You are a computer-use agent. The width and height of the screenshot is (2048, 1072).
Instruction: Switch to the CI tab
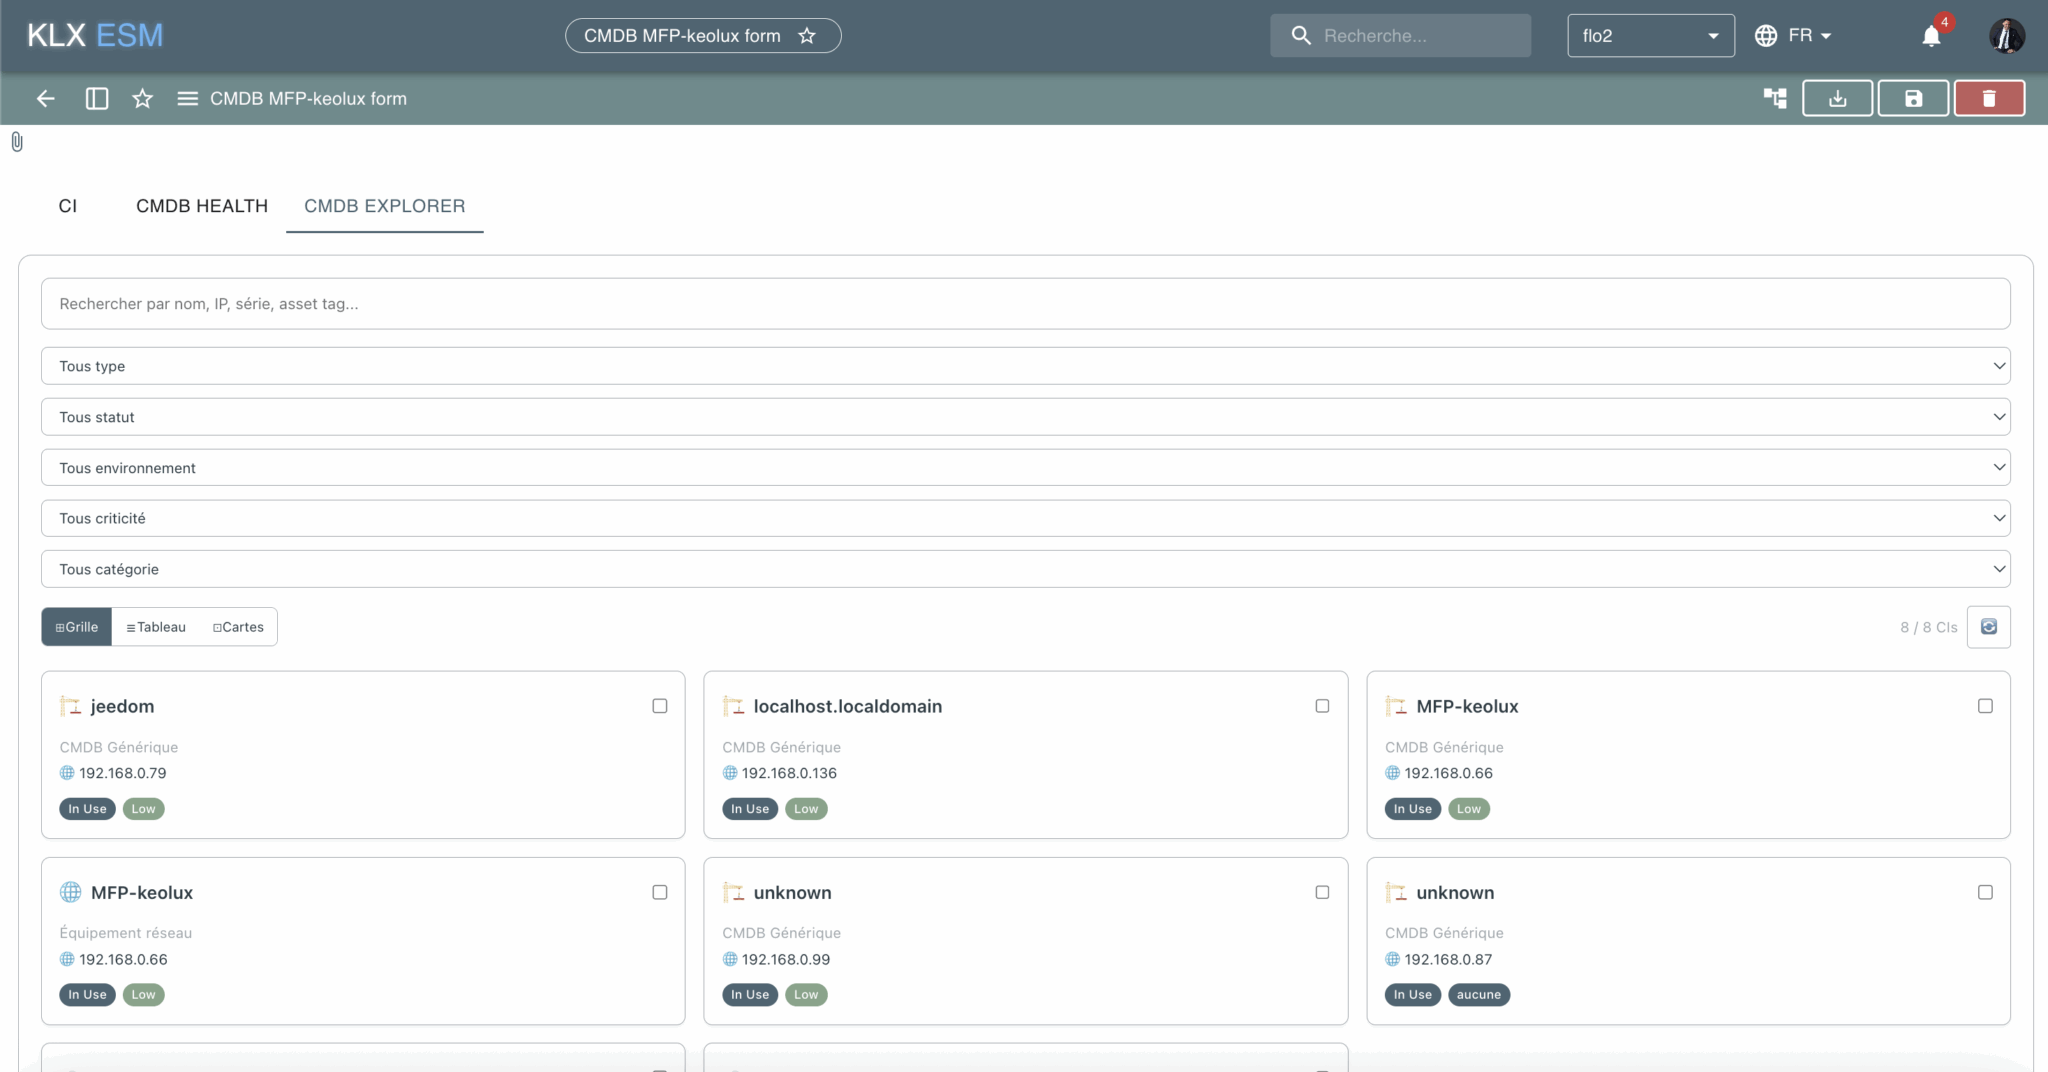click(68, 206)
